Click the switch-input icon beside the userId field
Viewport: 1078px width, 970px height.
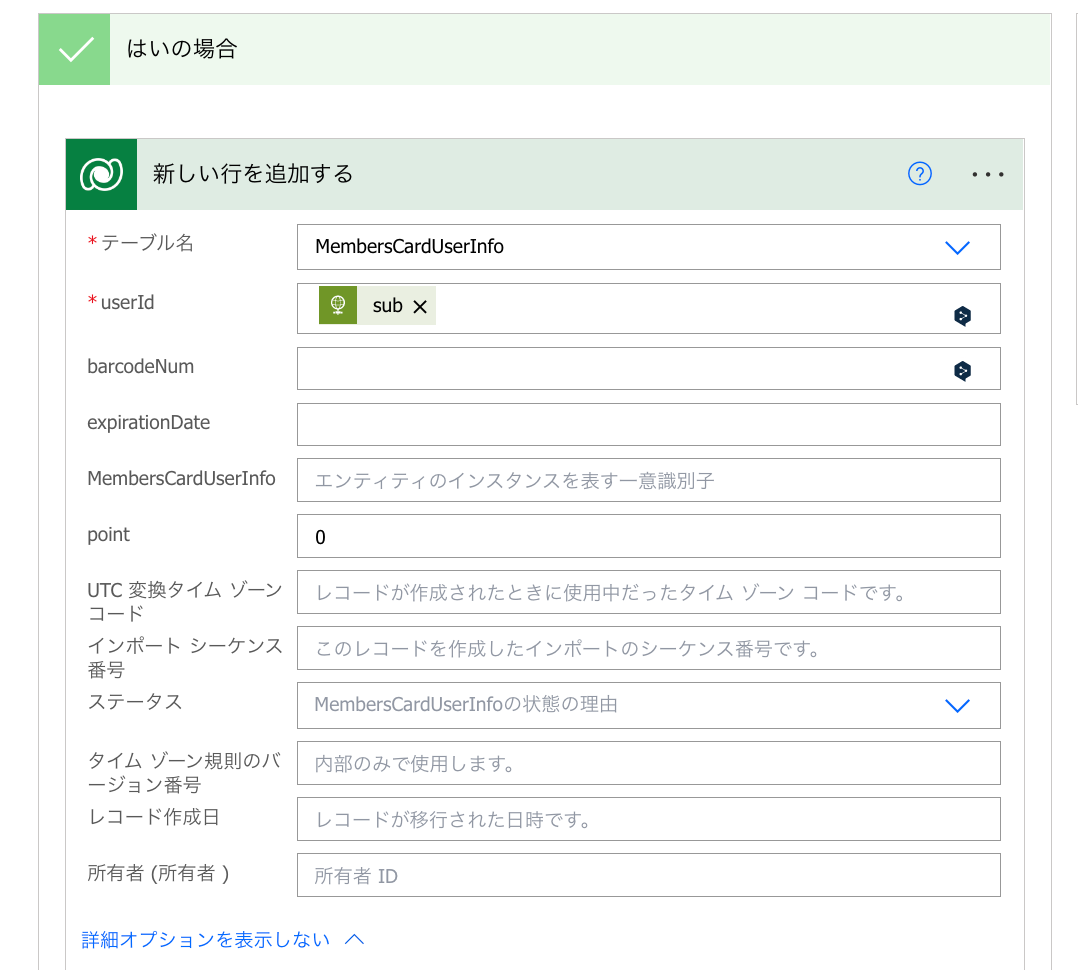coord(962,315)
